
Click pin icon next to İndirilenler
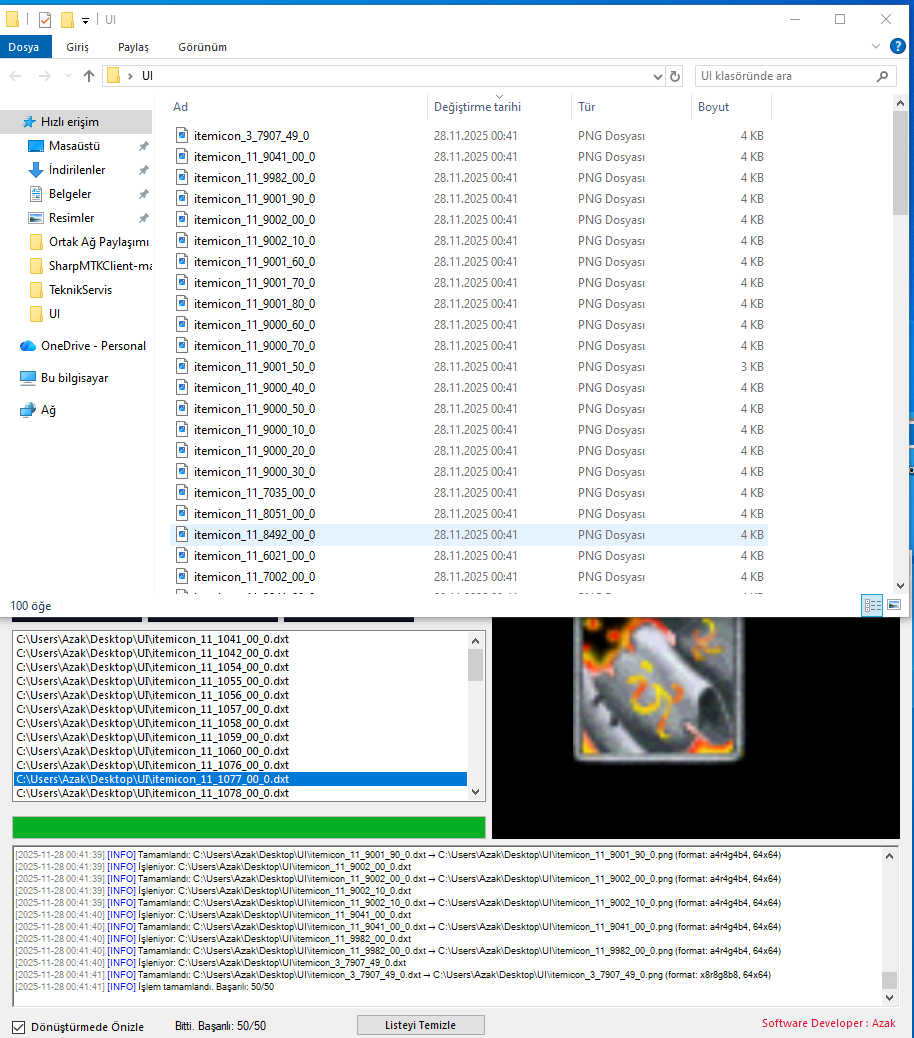point(144,170)
